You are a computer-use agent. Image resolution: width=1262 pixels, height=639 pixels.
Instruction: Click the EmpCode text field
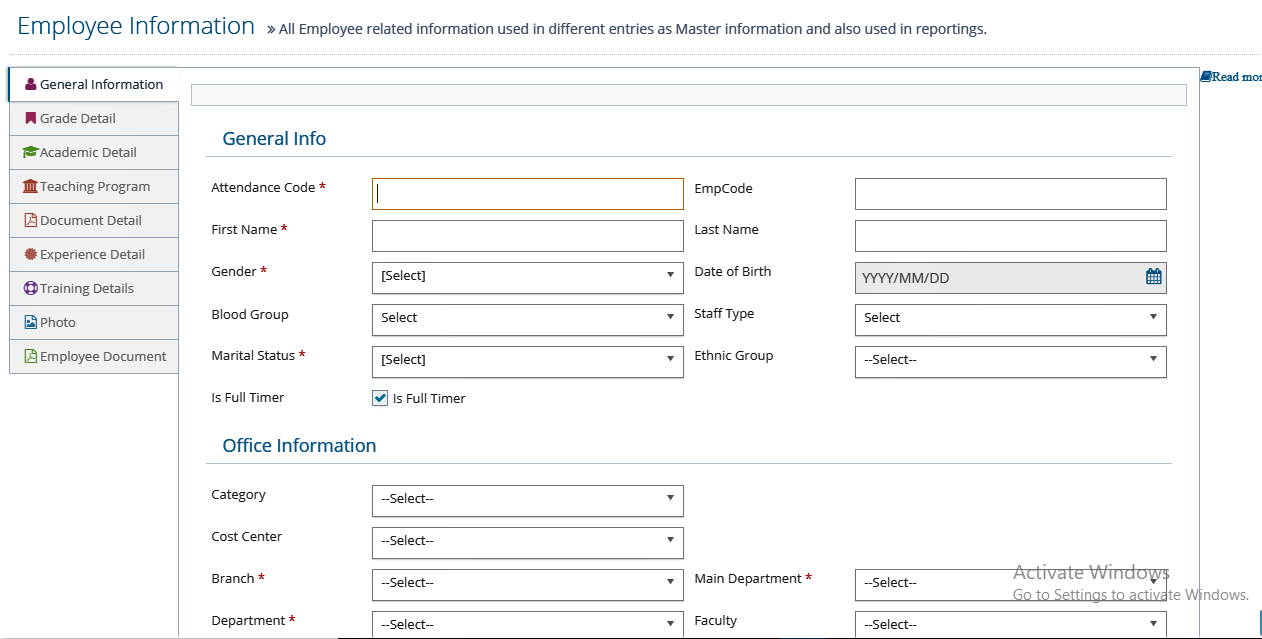(x=1011, y=194)
